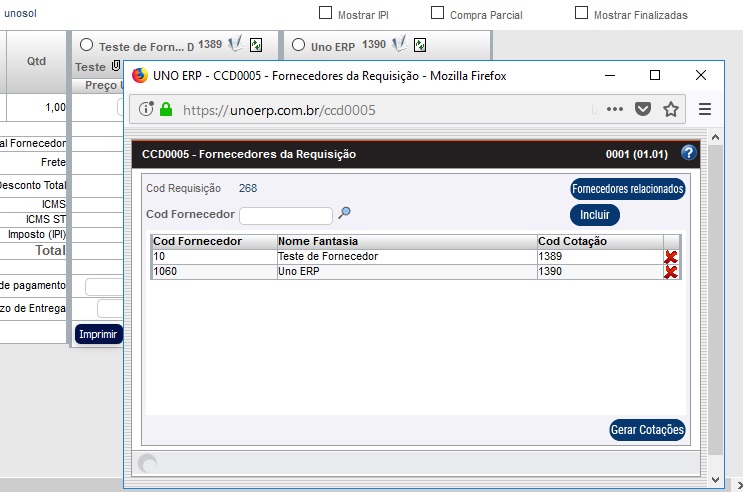743x492 pixels.
Task: Remove the Uno ERP supplier row
Action: pos(671,272)
